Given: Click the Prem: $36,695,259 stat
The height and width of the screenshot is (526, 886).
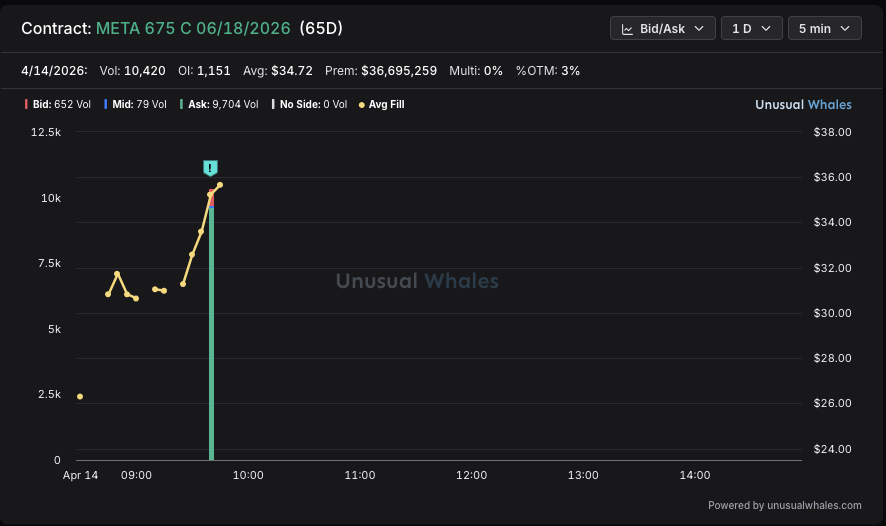Looking at the screenshot, I should pyautogui.click(x=381, y=71).
